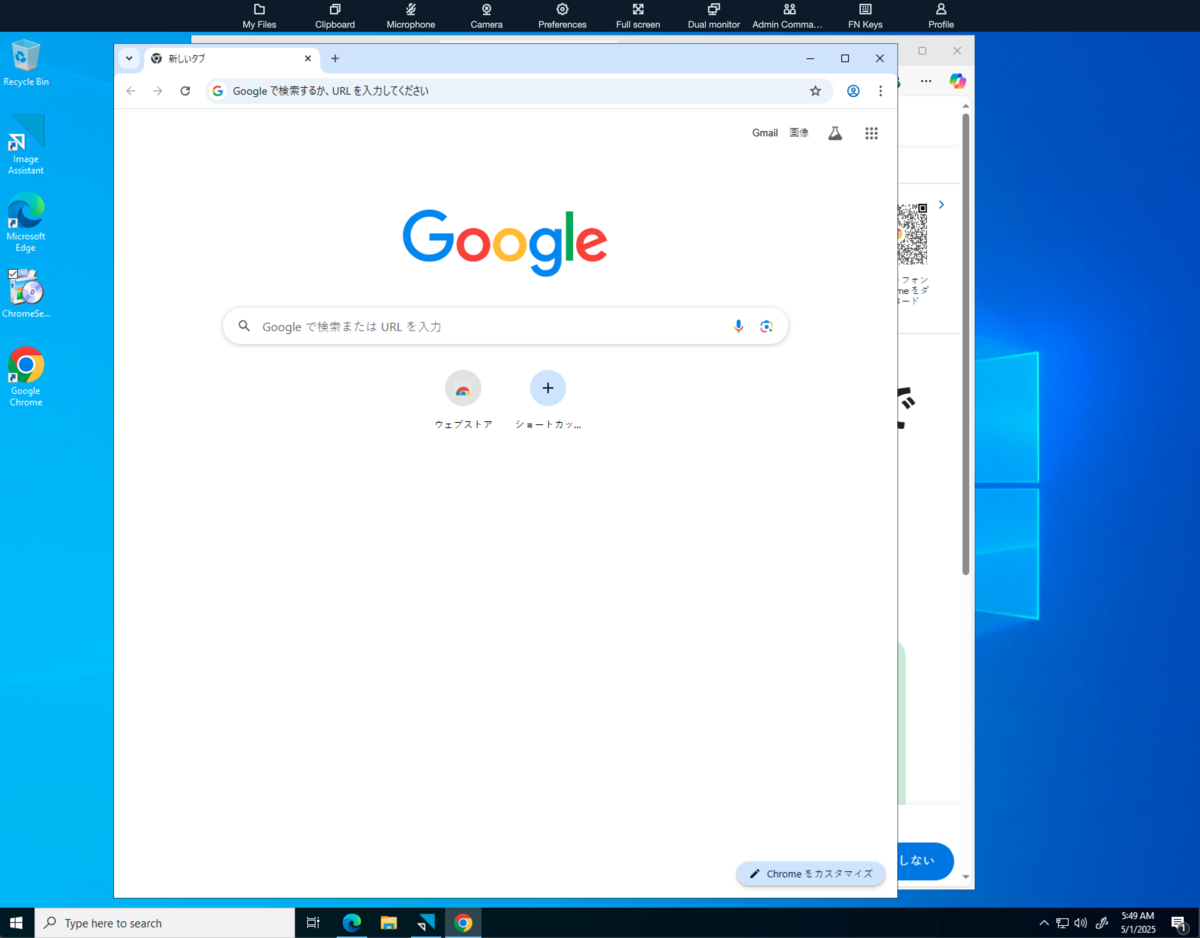Viewport: 1200px width, 938px height.
Task: Click the Chrome taskbar icon
Action: [x=463, y=923]
